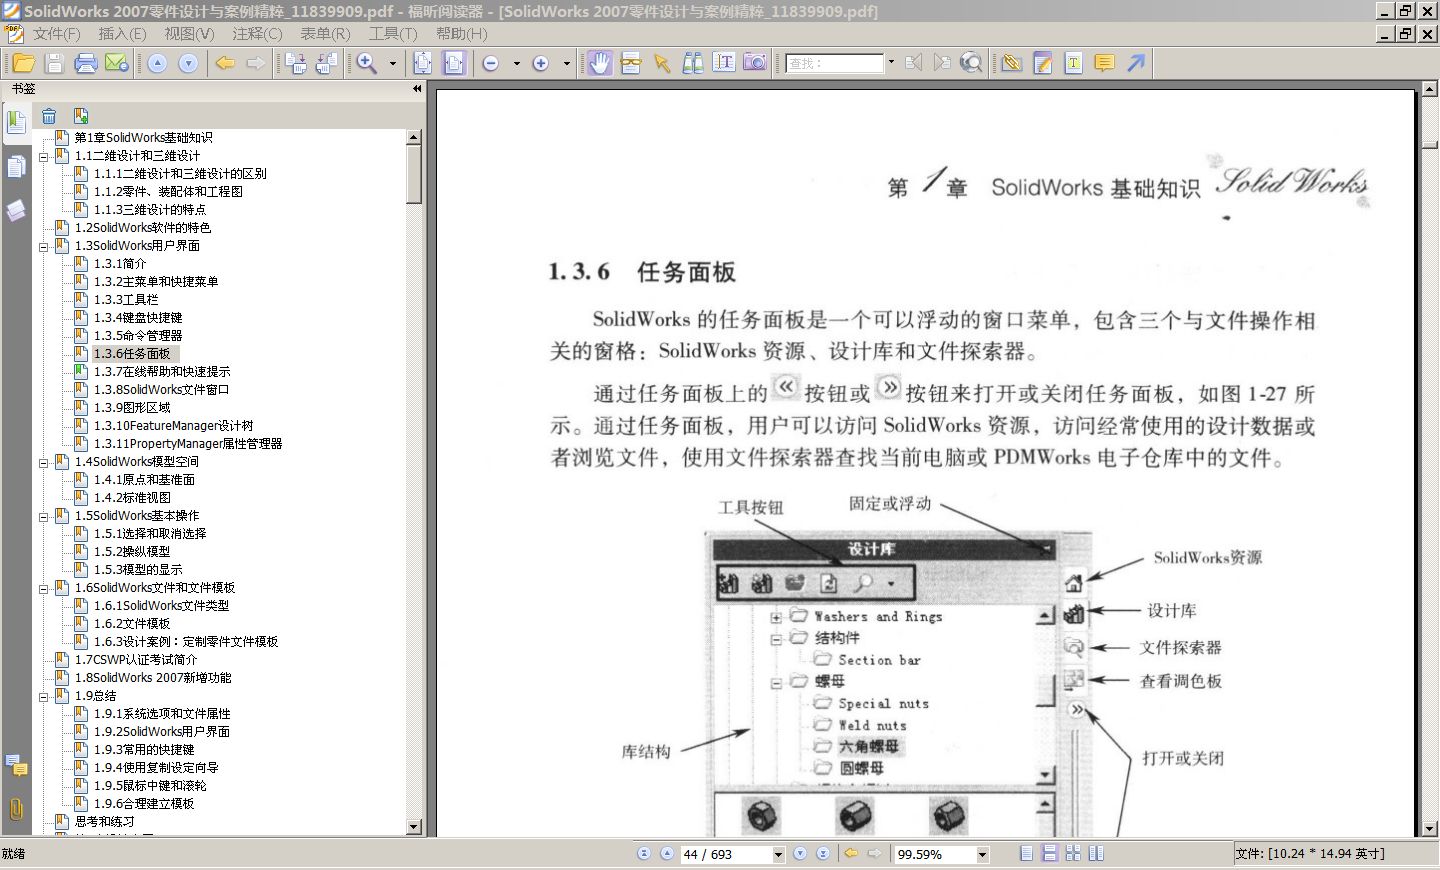Open dropdown arrow next to zoom-out button

pyautogui.click(x=516, y=63)
